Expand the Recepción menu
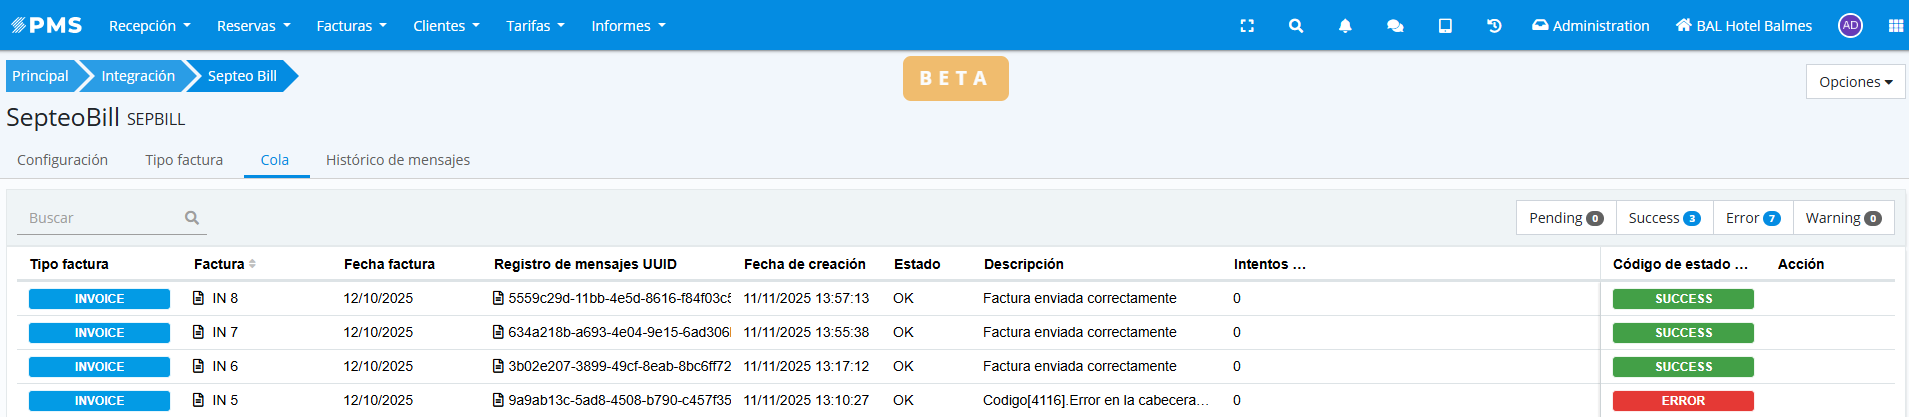 pyautogui.click(x=149, y=26)
